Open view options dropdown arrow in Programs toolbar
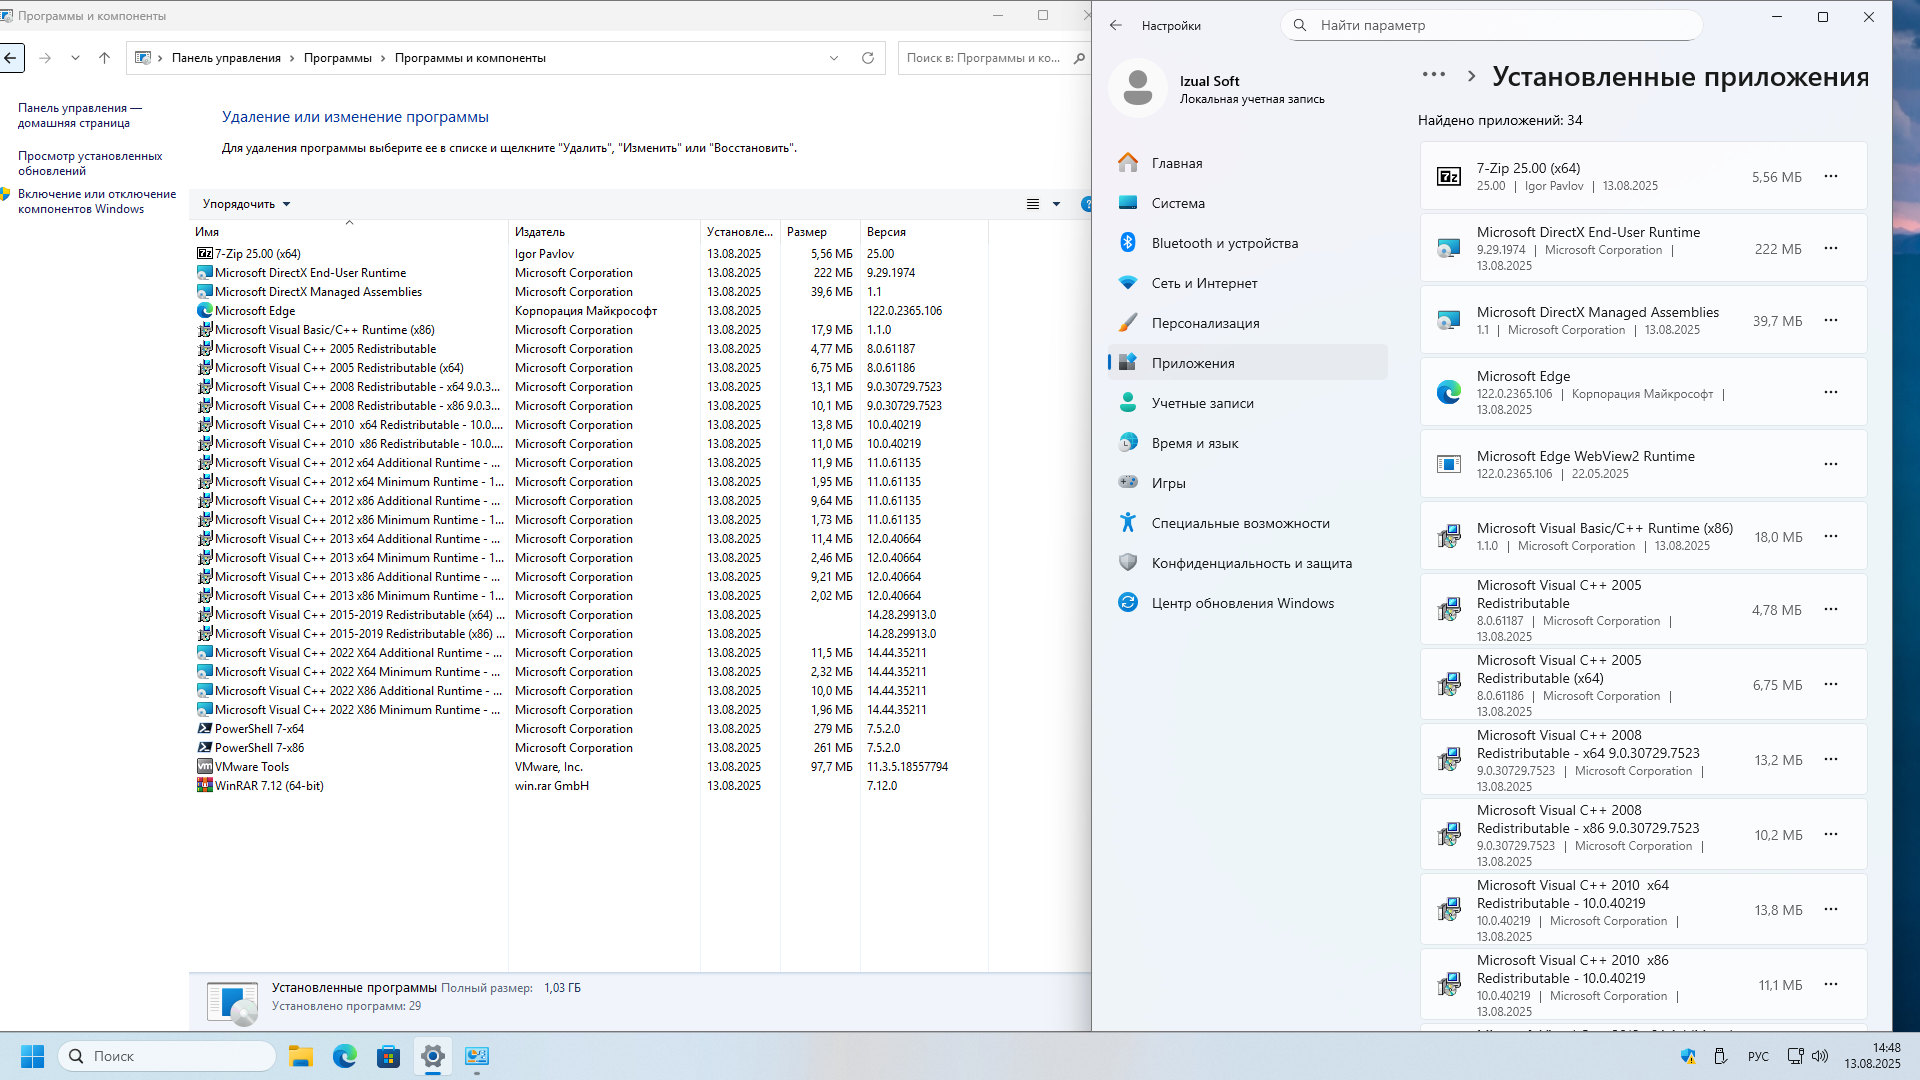This screenshot has height=1080, width=1920. click(x=1056, y=204)
